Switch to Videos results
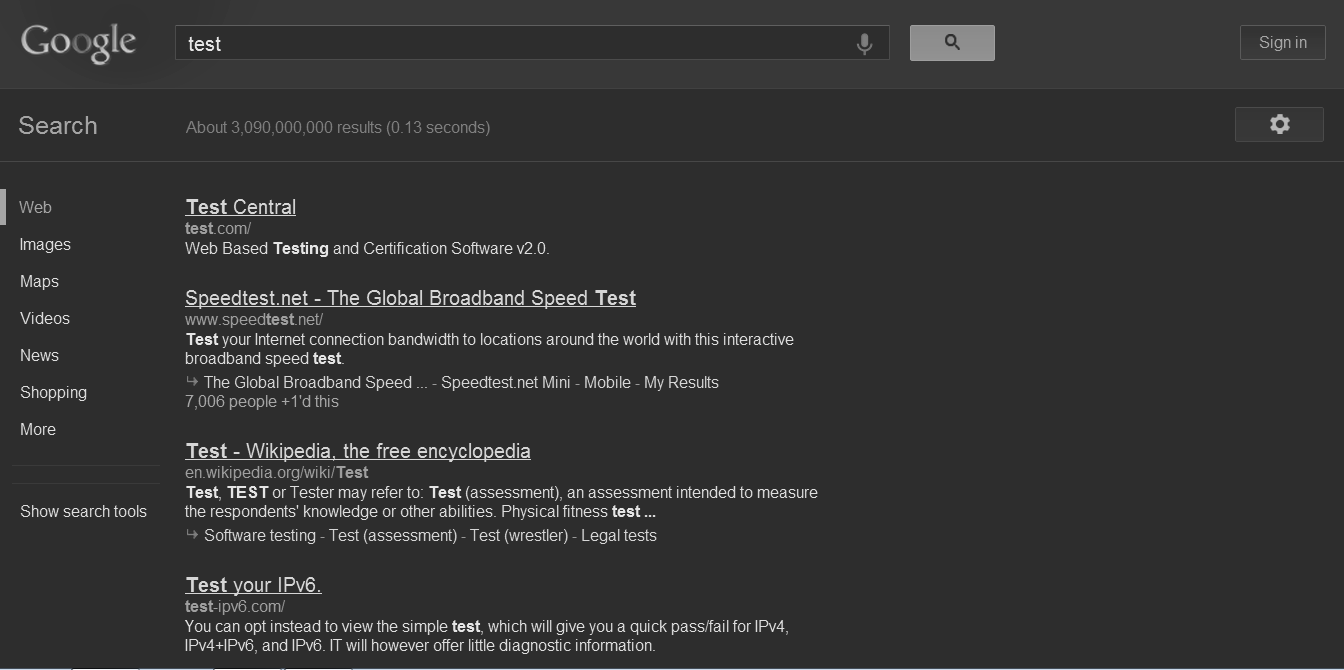This screenshot has height=670, width=1344. tap(45, 318)
